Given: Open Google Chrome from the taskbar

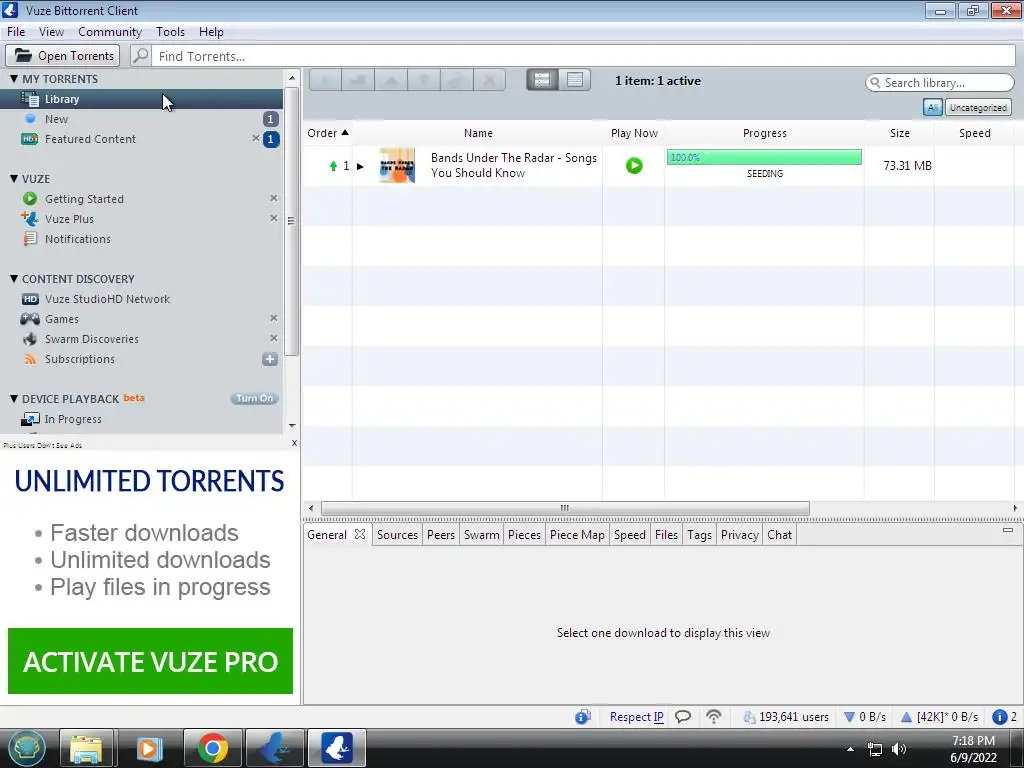Looking at the screenshot, I should coord(213,748).
